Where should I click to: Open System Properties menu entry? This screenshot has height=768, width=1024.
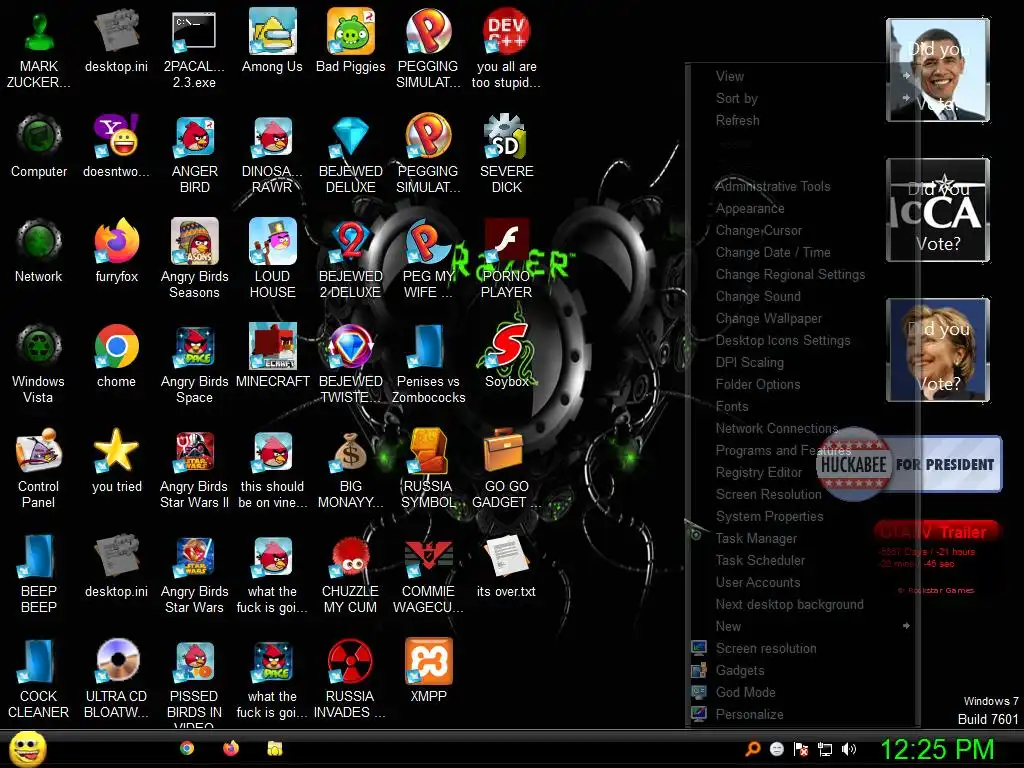802,516
